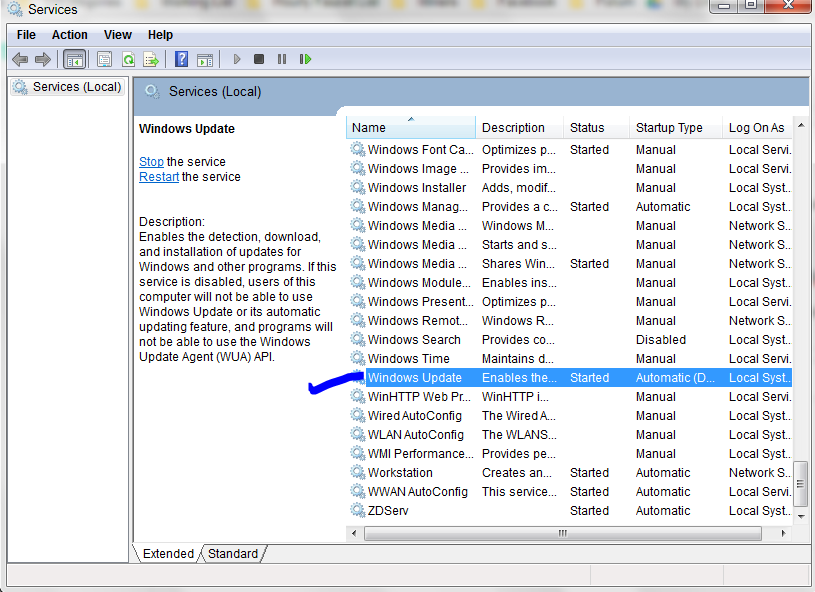815x592 pixels.
Task: Click the gear icon beside Windows Font Cache
Action: (x=358, y=150)
